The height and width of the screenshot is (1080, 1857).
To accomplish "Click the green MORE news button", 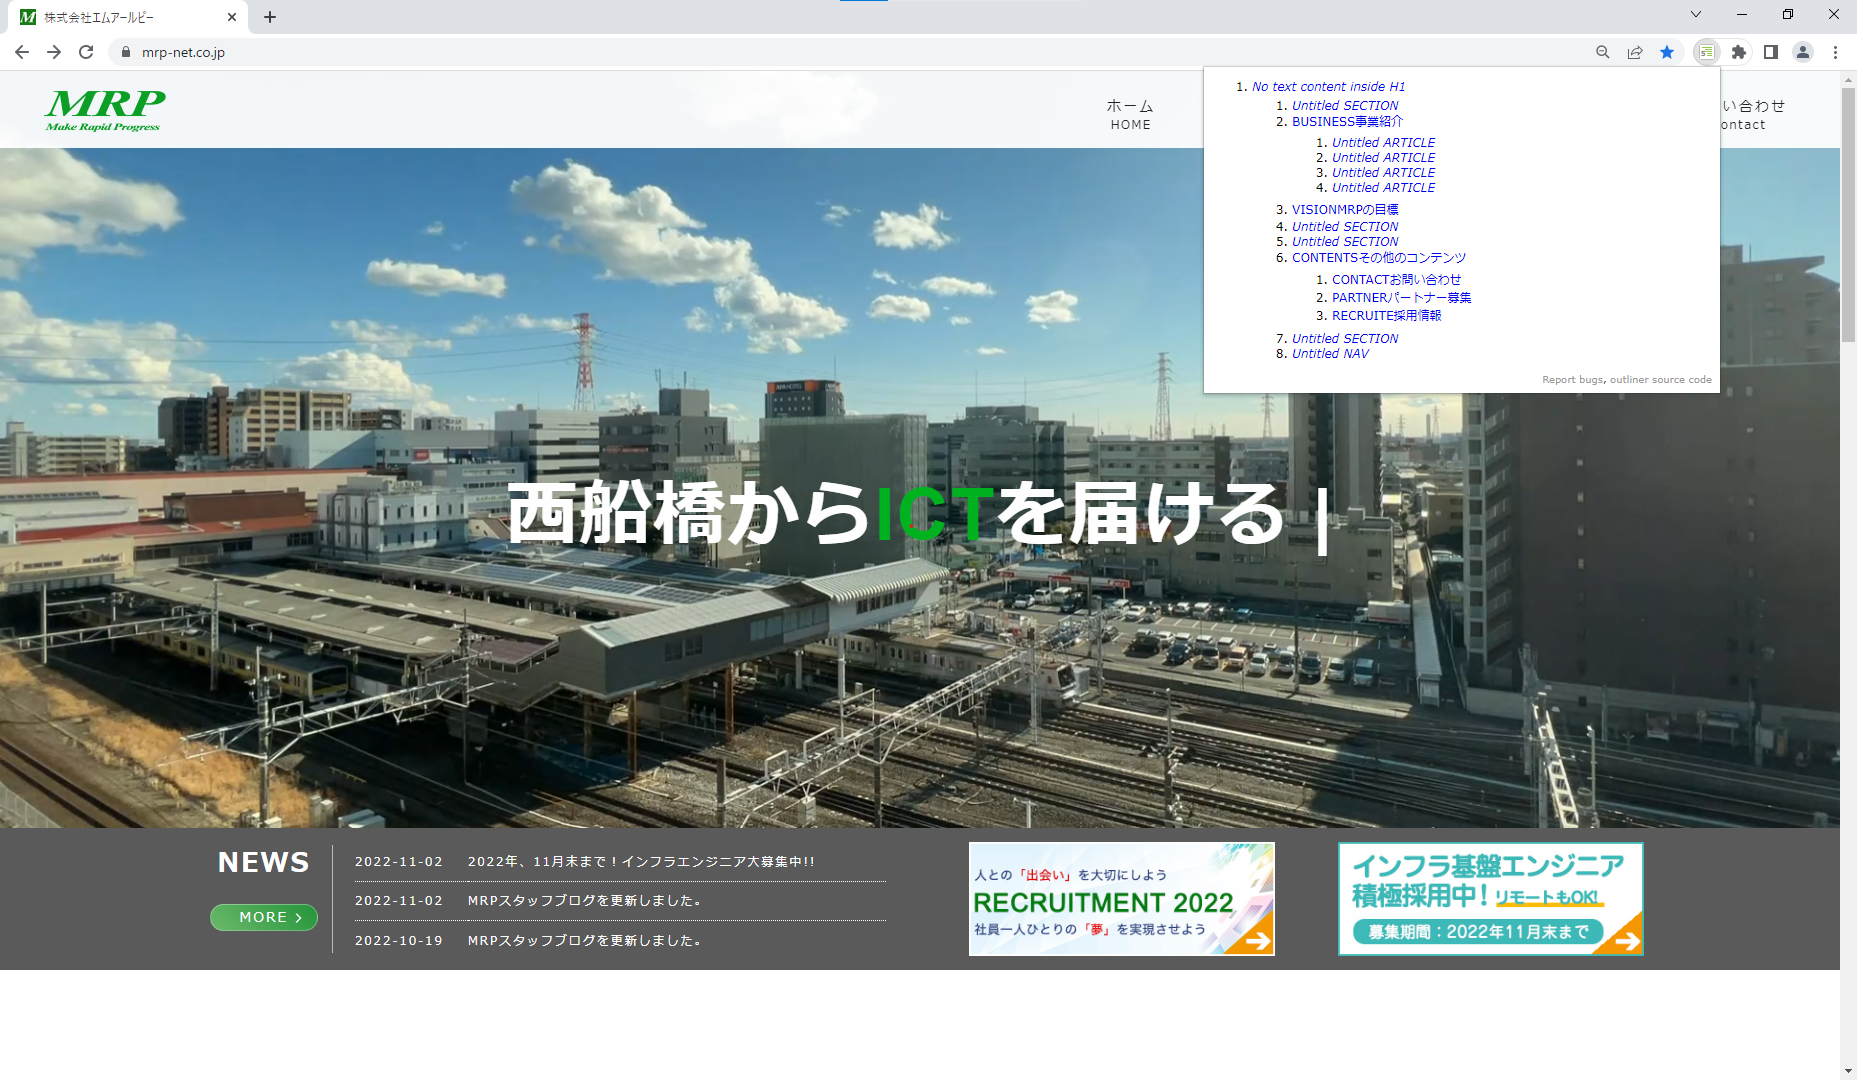I will [264, 917].
